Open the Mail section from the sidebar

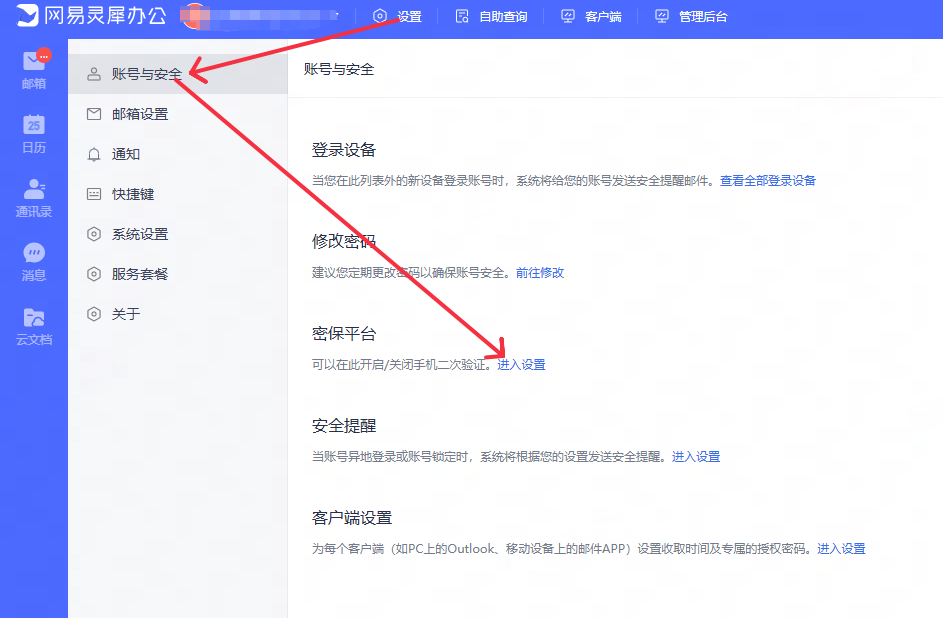[x=33, y=70]
